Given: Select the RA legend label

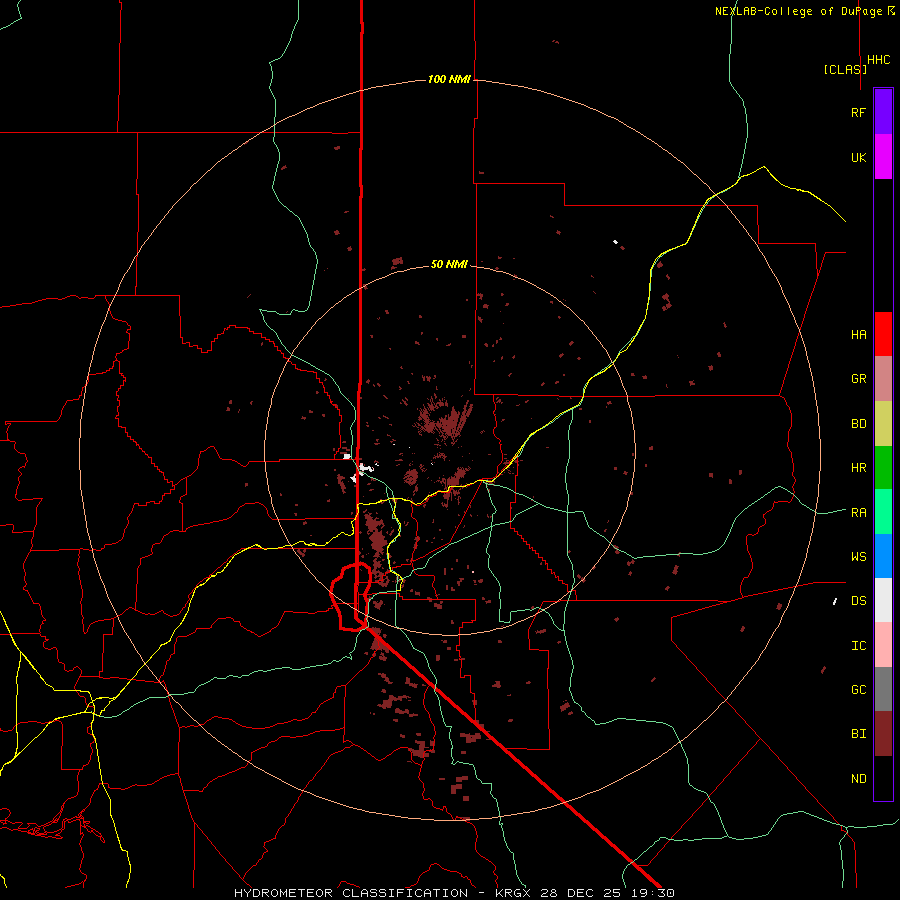Looking at the screenshot, I should [858, 513].
